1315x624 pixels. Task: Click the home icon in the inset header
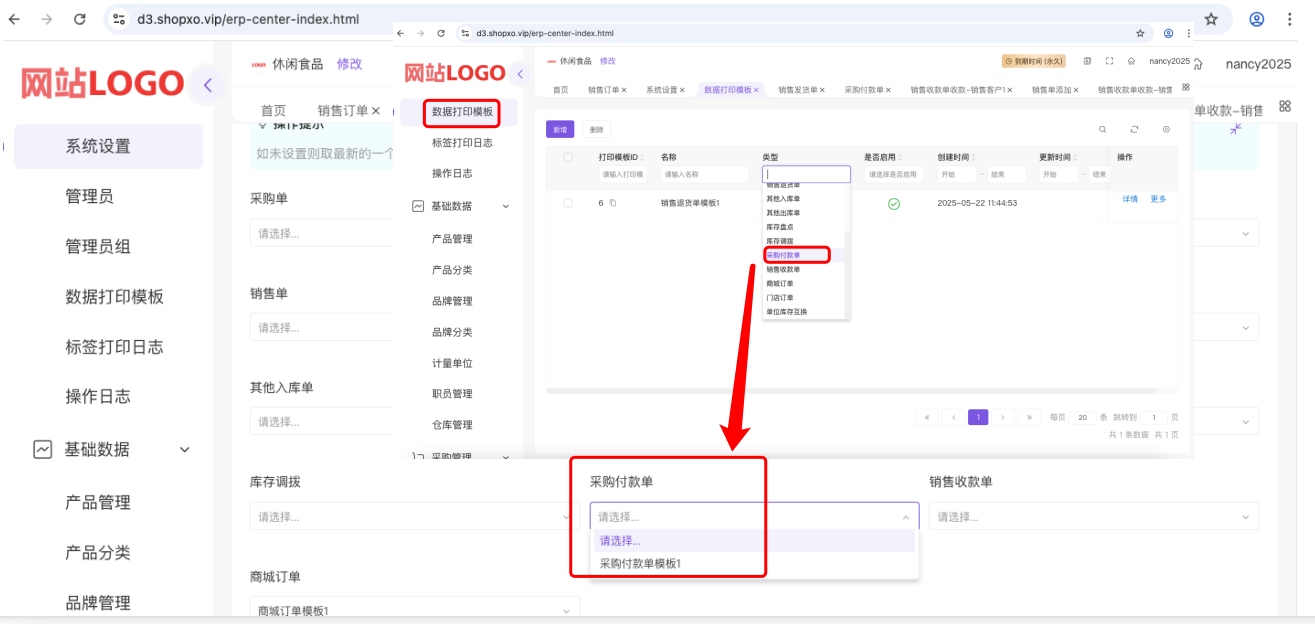[x=1131, y=61]
